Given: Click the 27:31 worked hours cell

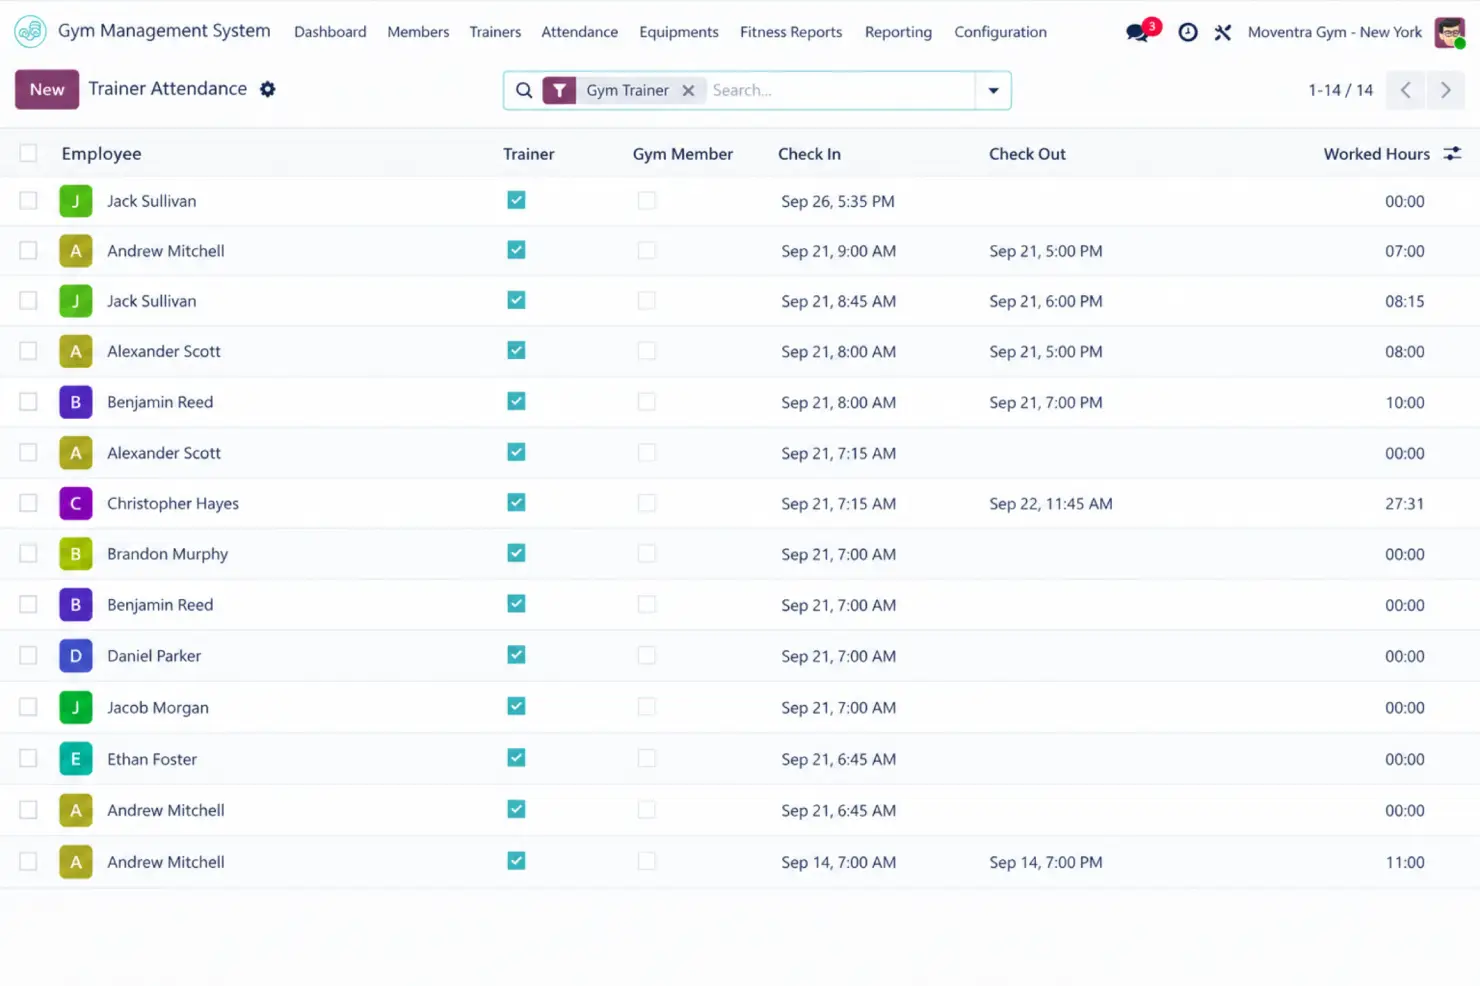Looking at the screenshot, I should point(1404,504).
